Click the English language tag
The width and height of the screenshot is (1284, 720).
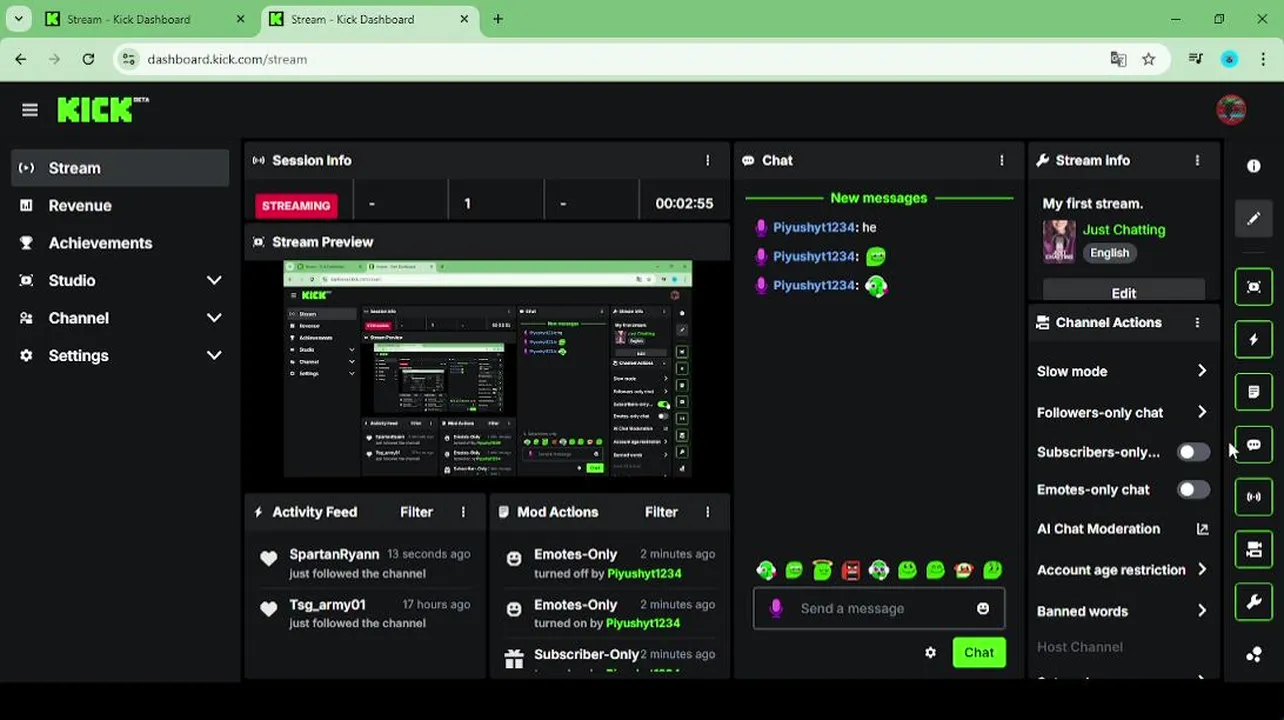click(x=1109, y=253)
